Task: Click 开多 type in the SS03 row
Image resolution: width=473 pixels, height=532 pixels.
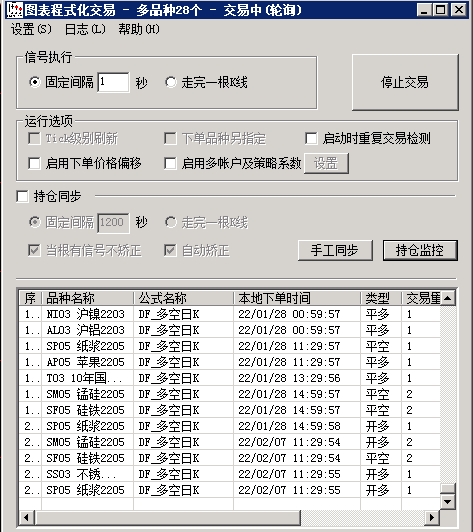Action: point(377,474)
